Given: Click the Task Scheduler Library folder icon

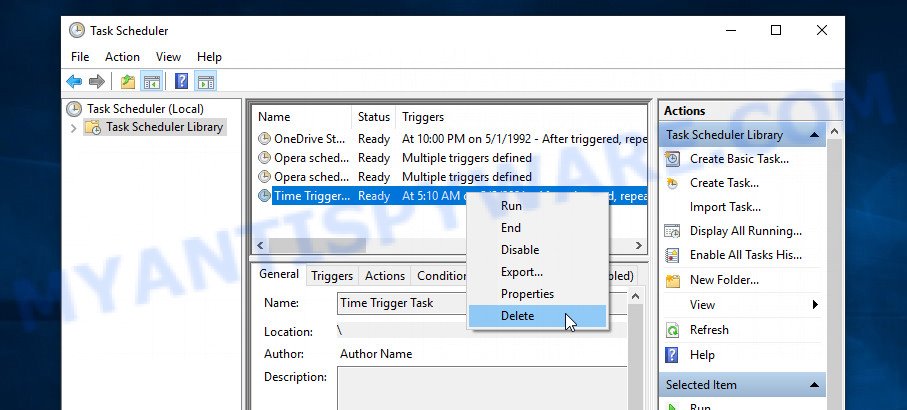Looking at the screenshot, I should (x=93, y=127).
